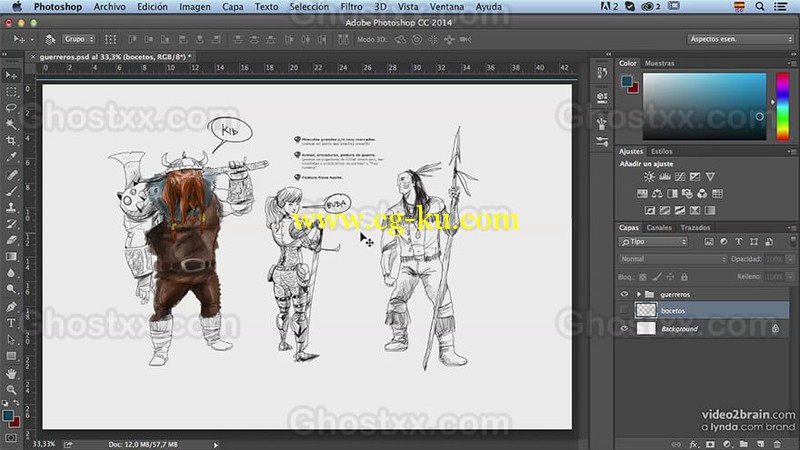Viewport: 800px width, 450px height.
Task: Switch to the Canales tab
Action: point(659,228)
